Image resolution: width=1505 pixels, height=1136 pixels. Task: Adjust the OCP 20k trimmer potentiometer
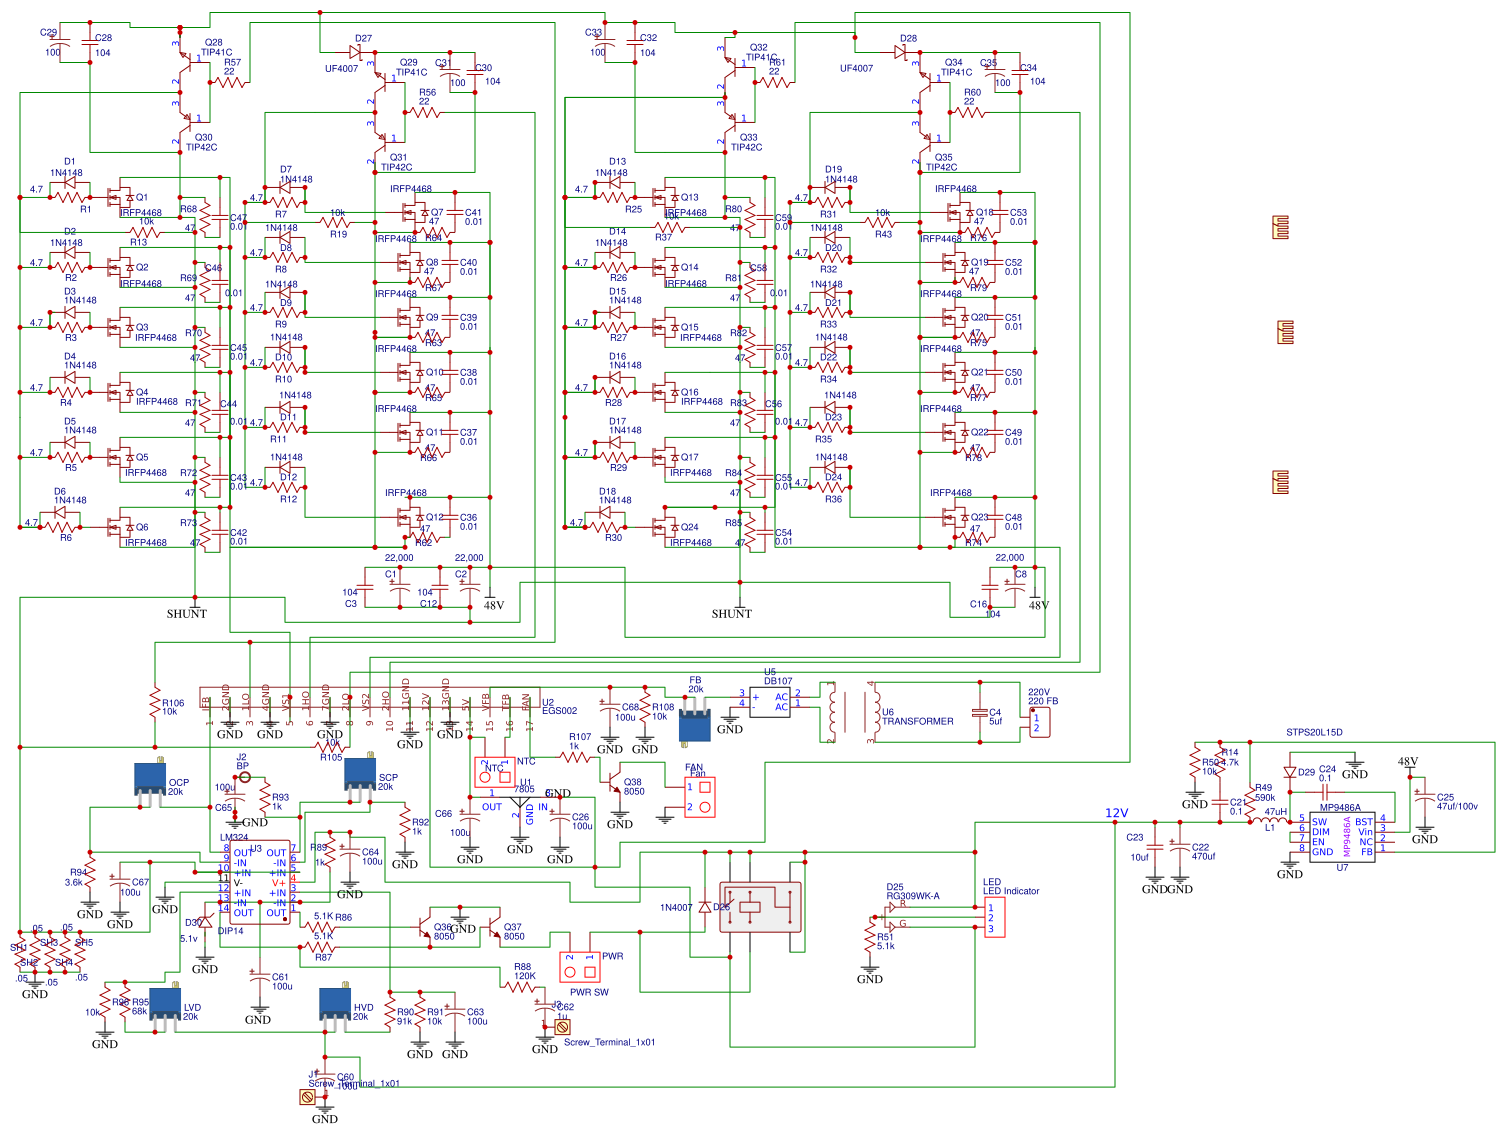pos(148,775)
